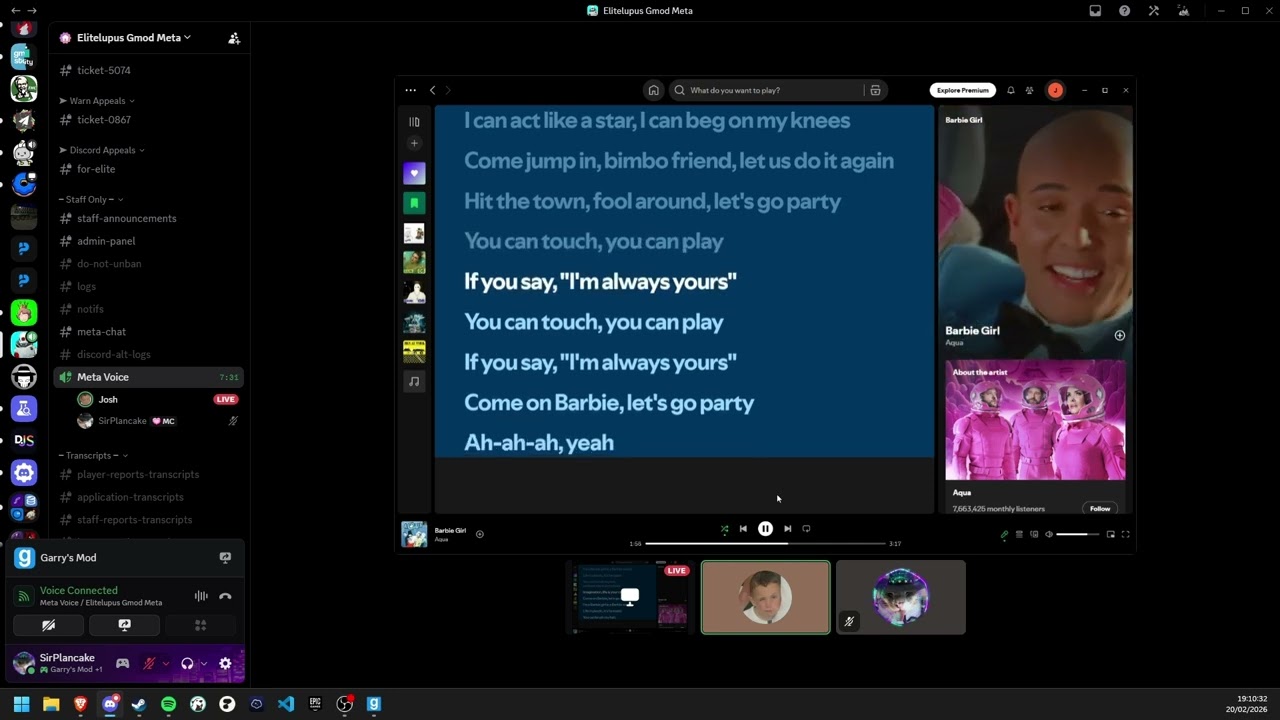1280x720 pixels.
Task: Open the Spotify profile avatar
Action: (1055, 90)
